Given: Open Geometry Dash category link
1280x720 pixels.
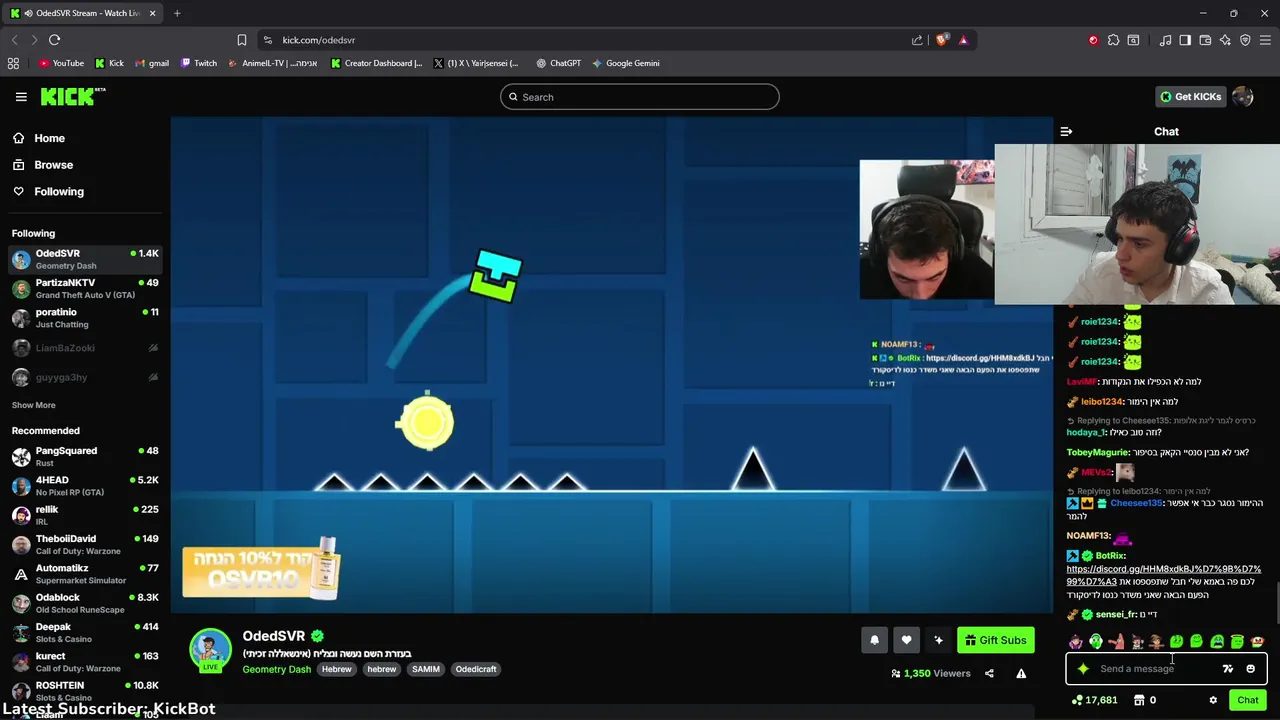Looking at the screenshot, I should click(x=276, y=669).
